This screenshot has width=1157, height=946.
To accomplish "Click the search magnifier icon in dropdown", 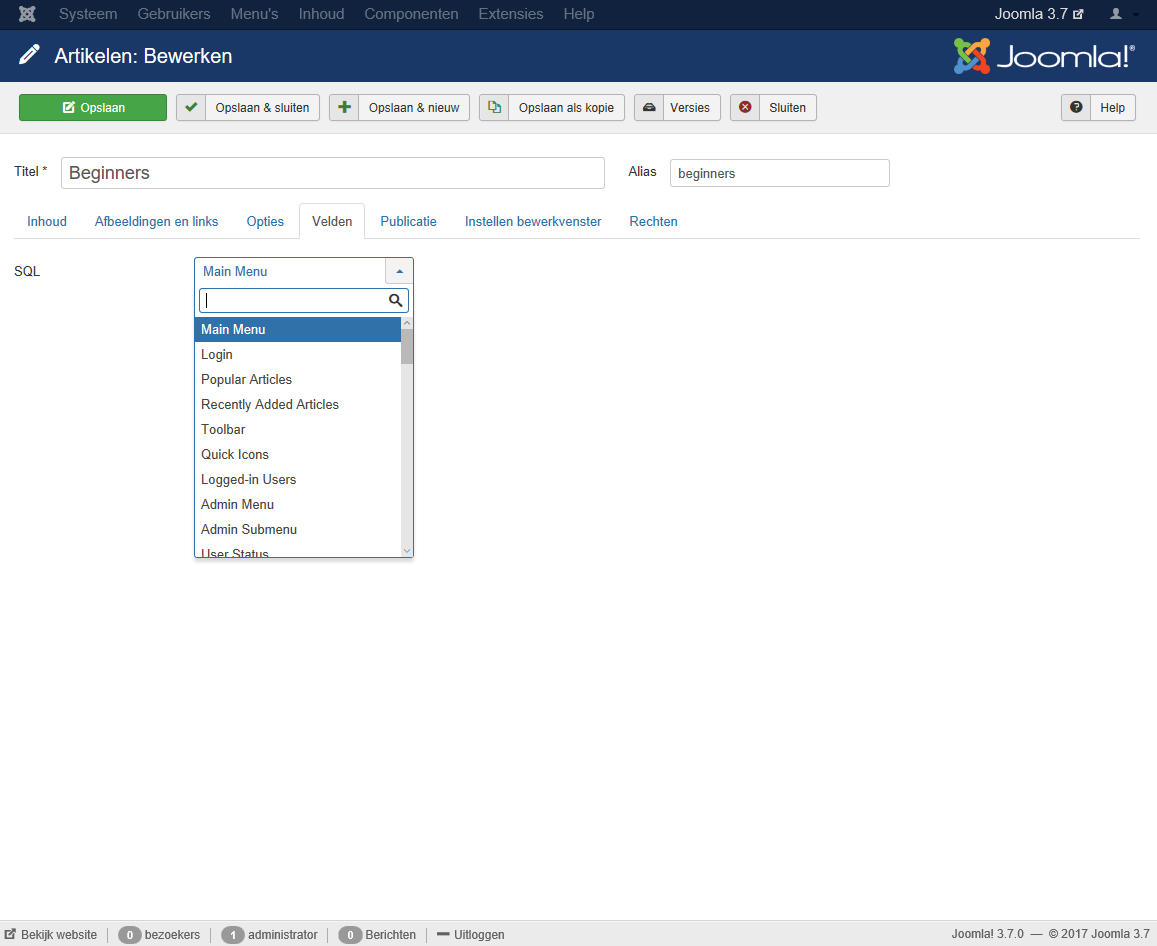I will tap(396, 300).
